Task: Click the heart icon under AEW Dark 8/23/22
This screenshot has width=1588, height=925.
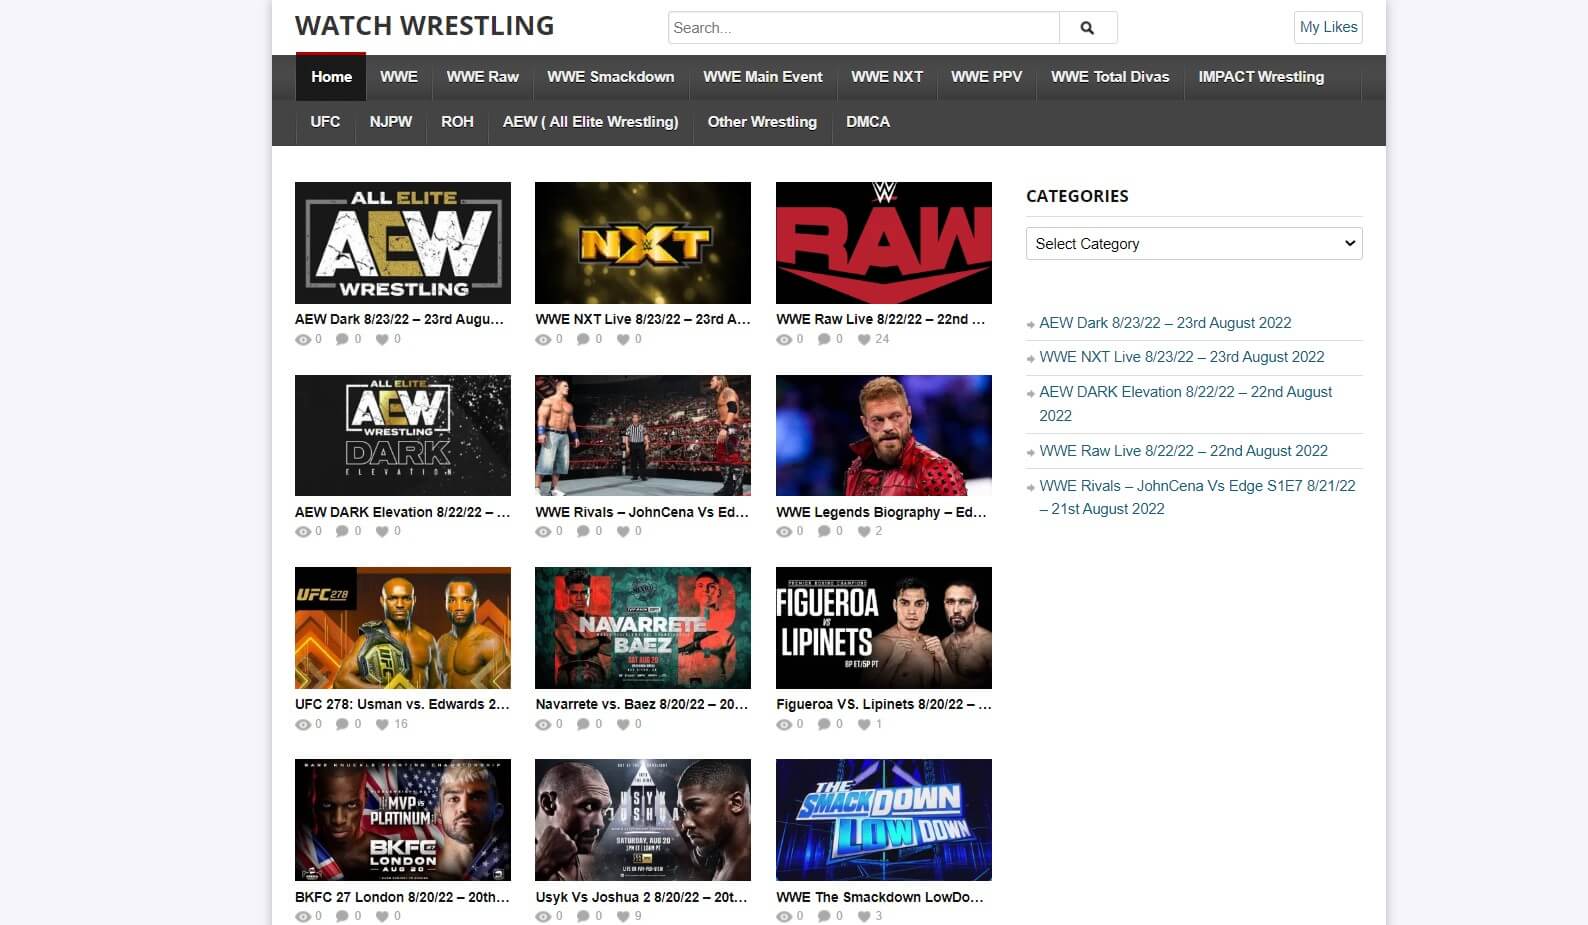Action: point(382,340)
